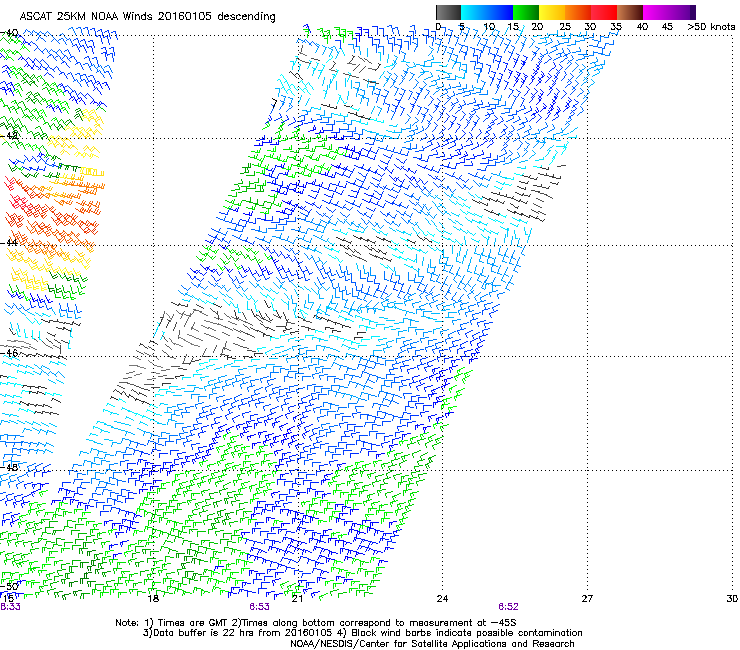Image resolution: width=740 pixels, height=650 pixels.
Task: Select the gray 0-5 knots legend segment
Action: 448,12
